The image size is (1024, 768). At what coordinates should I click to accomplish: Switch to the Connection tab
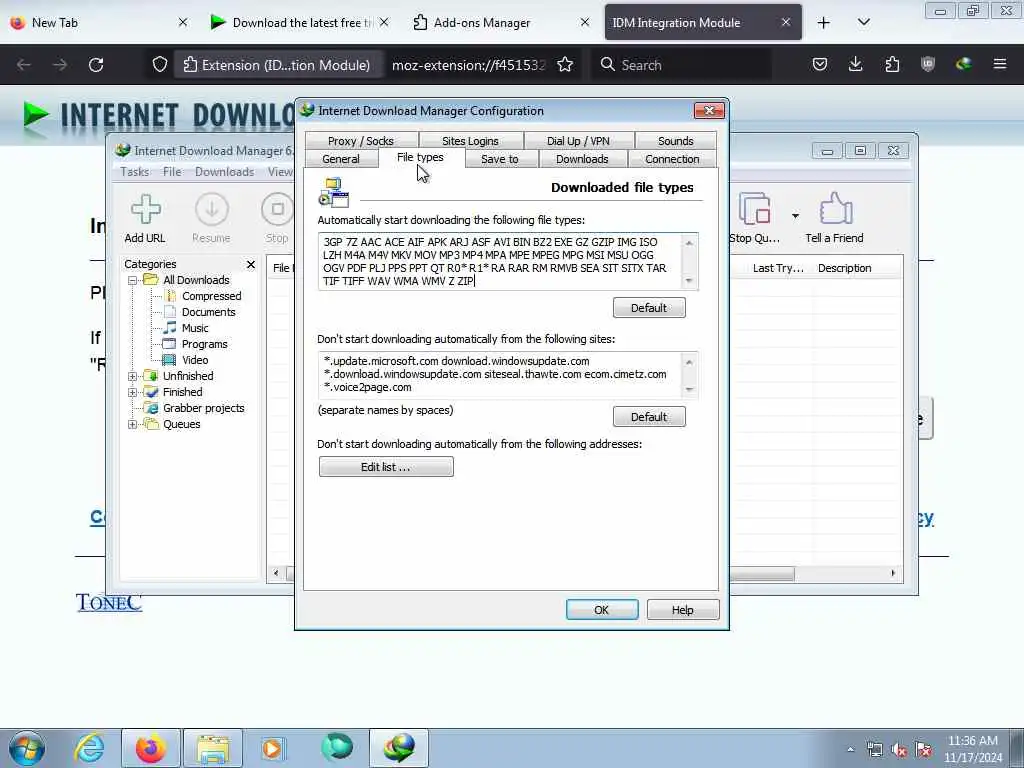pyautogui.click(x=672, y=159)
